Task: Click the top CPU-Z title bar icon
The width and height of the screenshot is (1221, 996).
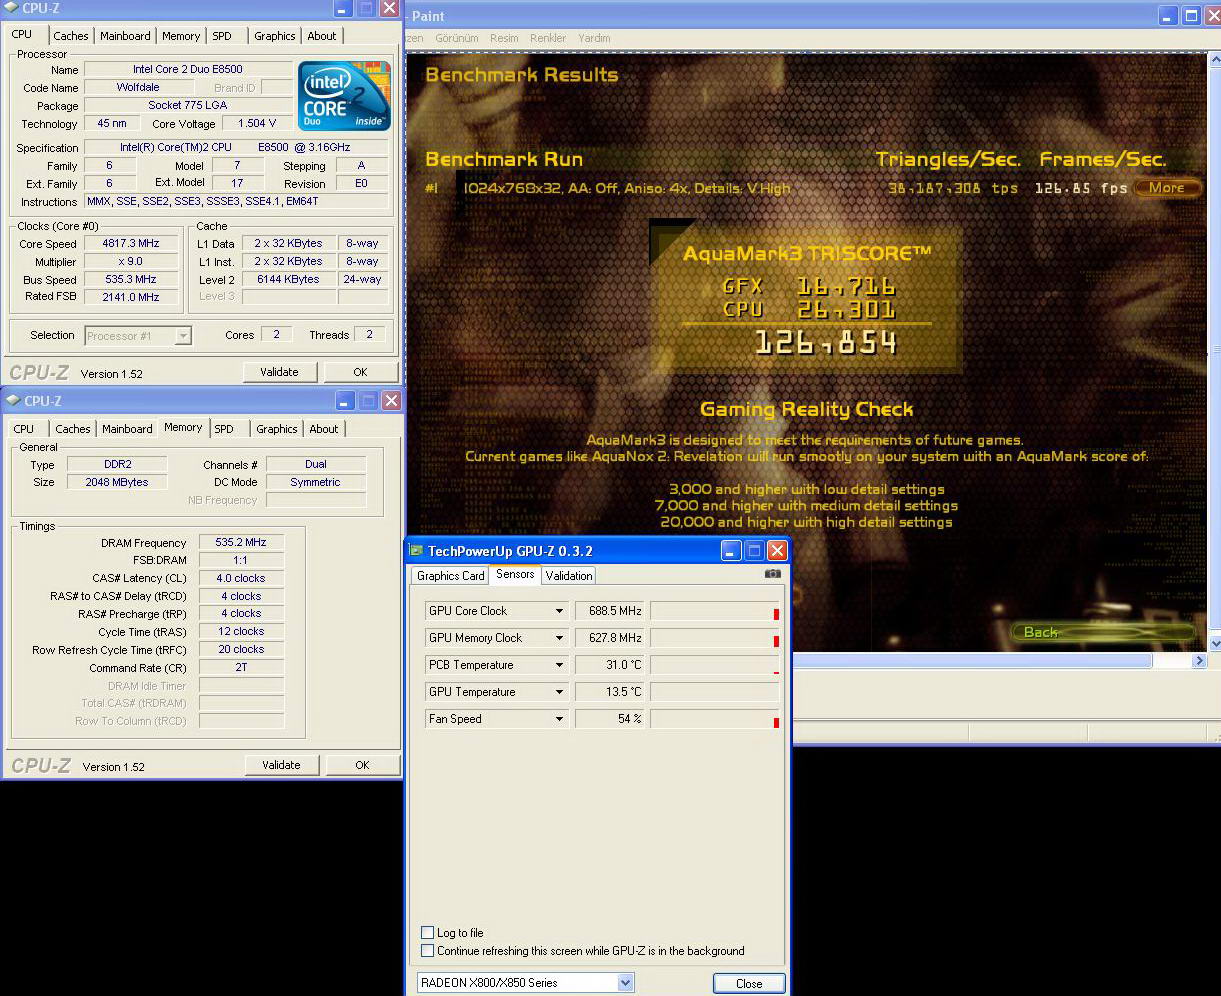Action: [x=11, y=9]
